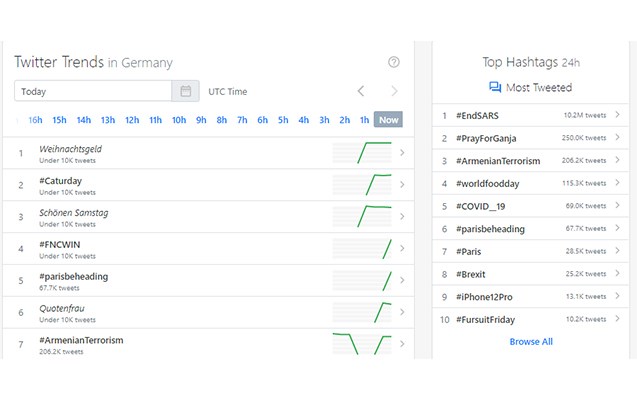
Task: Select the 8h time tab
Action: click(x=221, y=120)
